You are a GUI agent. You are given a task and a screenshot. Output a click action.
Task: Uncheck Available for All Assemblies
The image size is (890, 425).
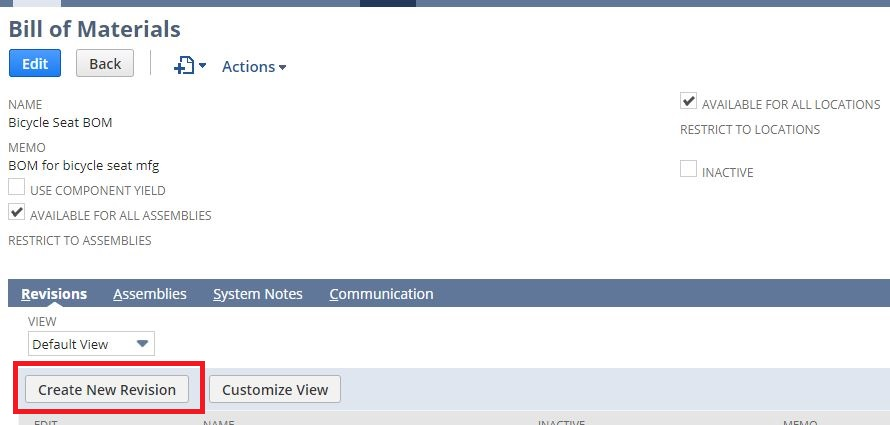point(16,213)
